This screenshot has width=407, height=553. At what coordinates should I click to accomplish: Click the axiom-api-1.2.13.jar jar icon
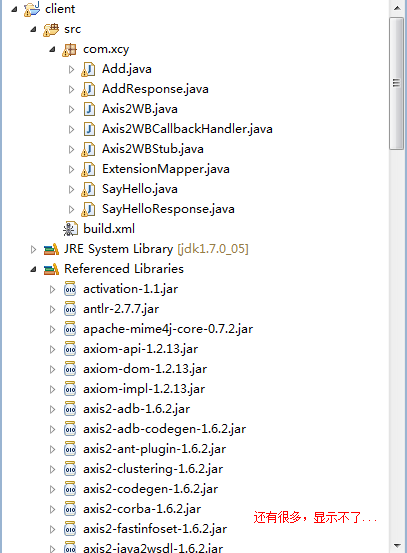[x=70, y=349]
